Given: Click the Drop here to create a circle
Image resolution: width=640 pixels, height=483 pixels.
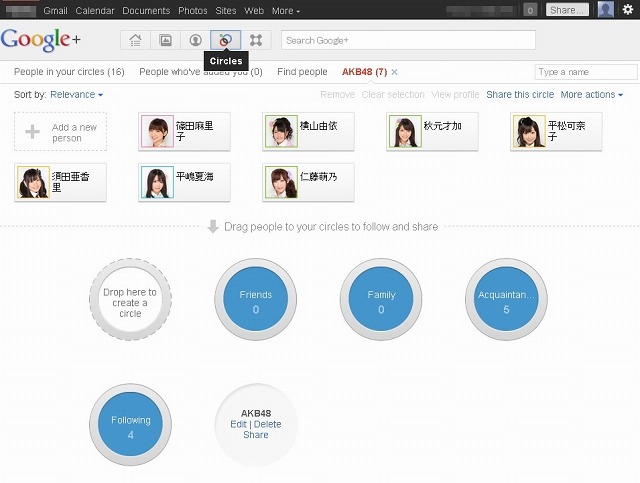Looking at the screenshot, I should pyautogui.click(x=130, y=299).
